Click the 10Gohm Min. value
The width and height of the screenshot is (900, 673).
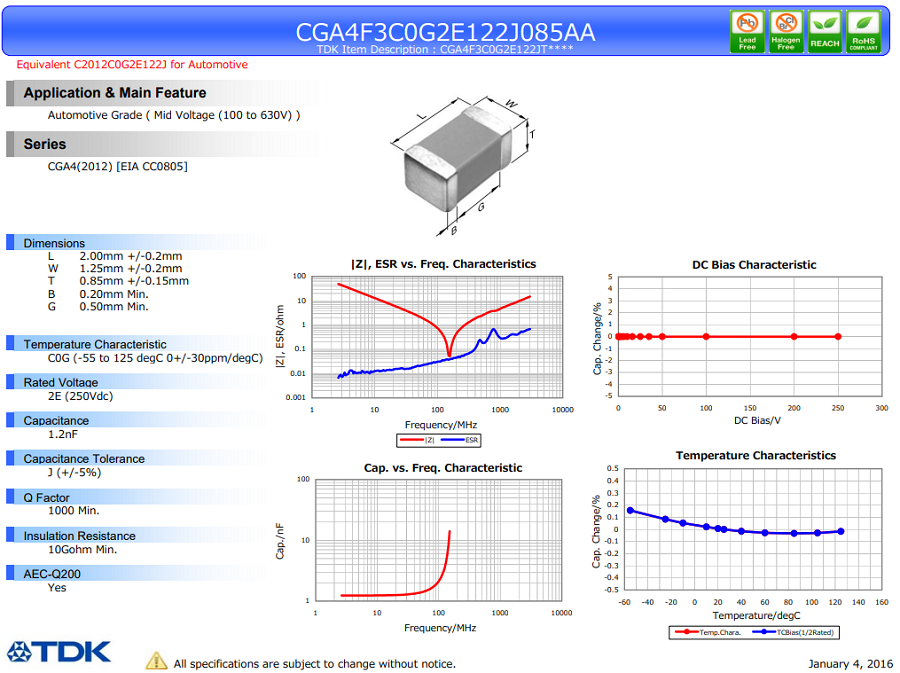pyautogui.click(x=82, y=550)
